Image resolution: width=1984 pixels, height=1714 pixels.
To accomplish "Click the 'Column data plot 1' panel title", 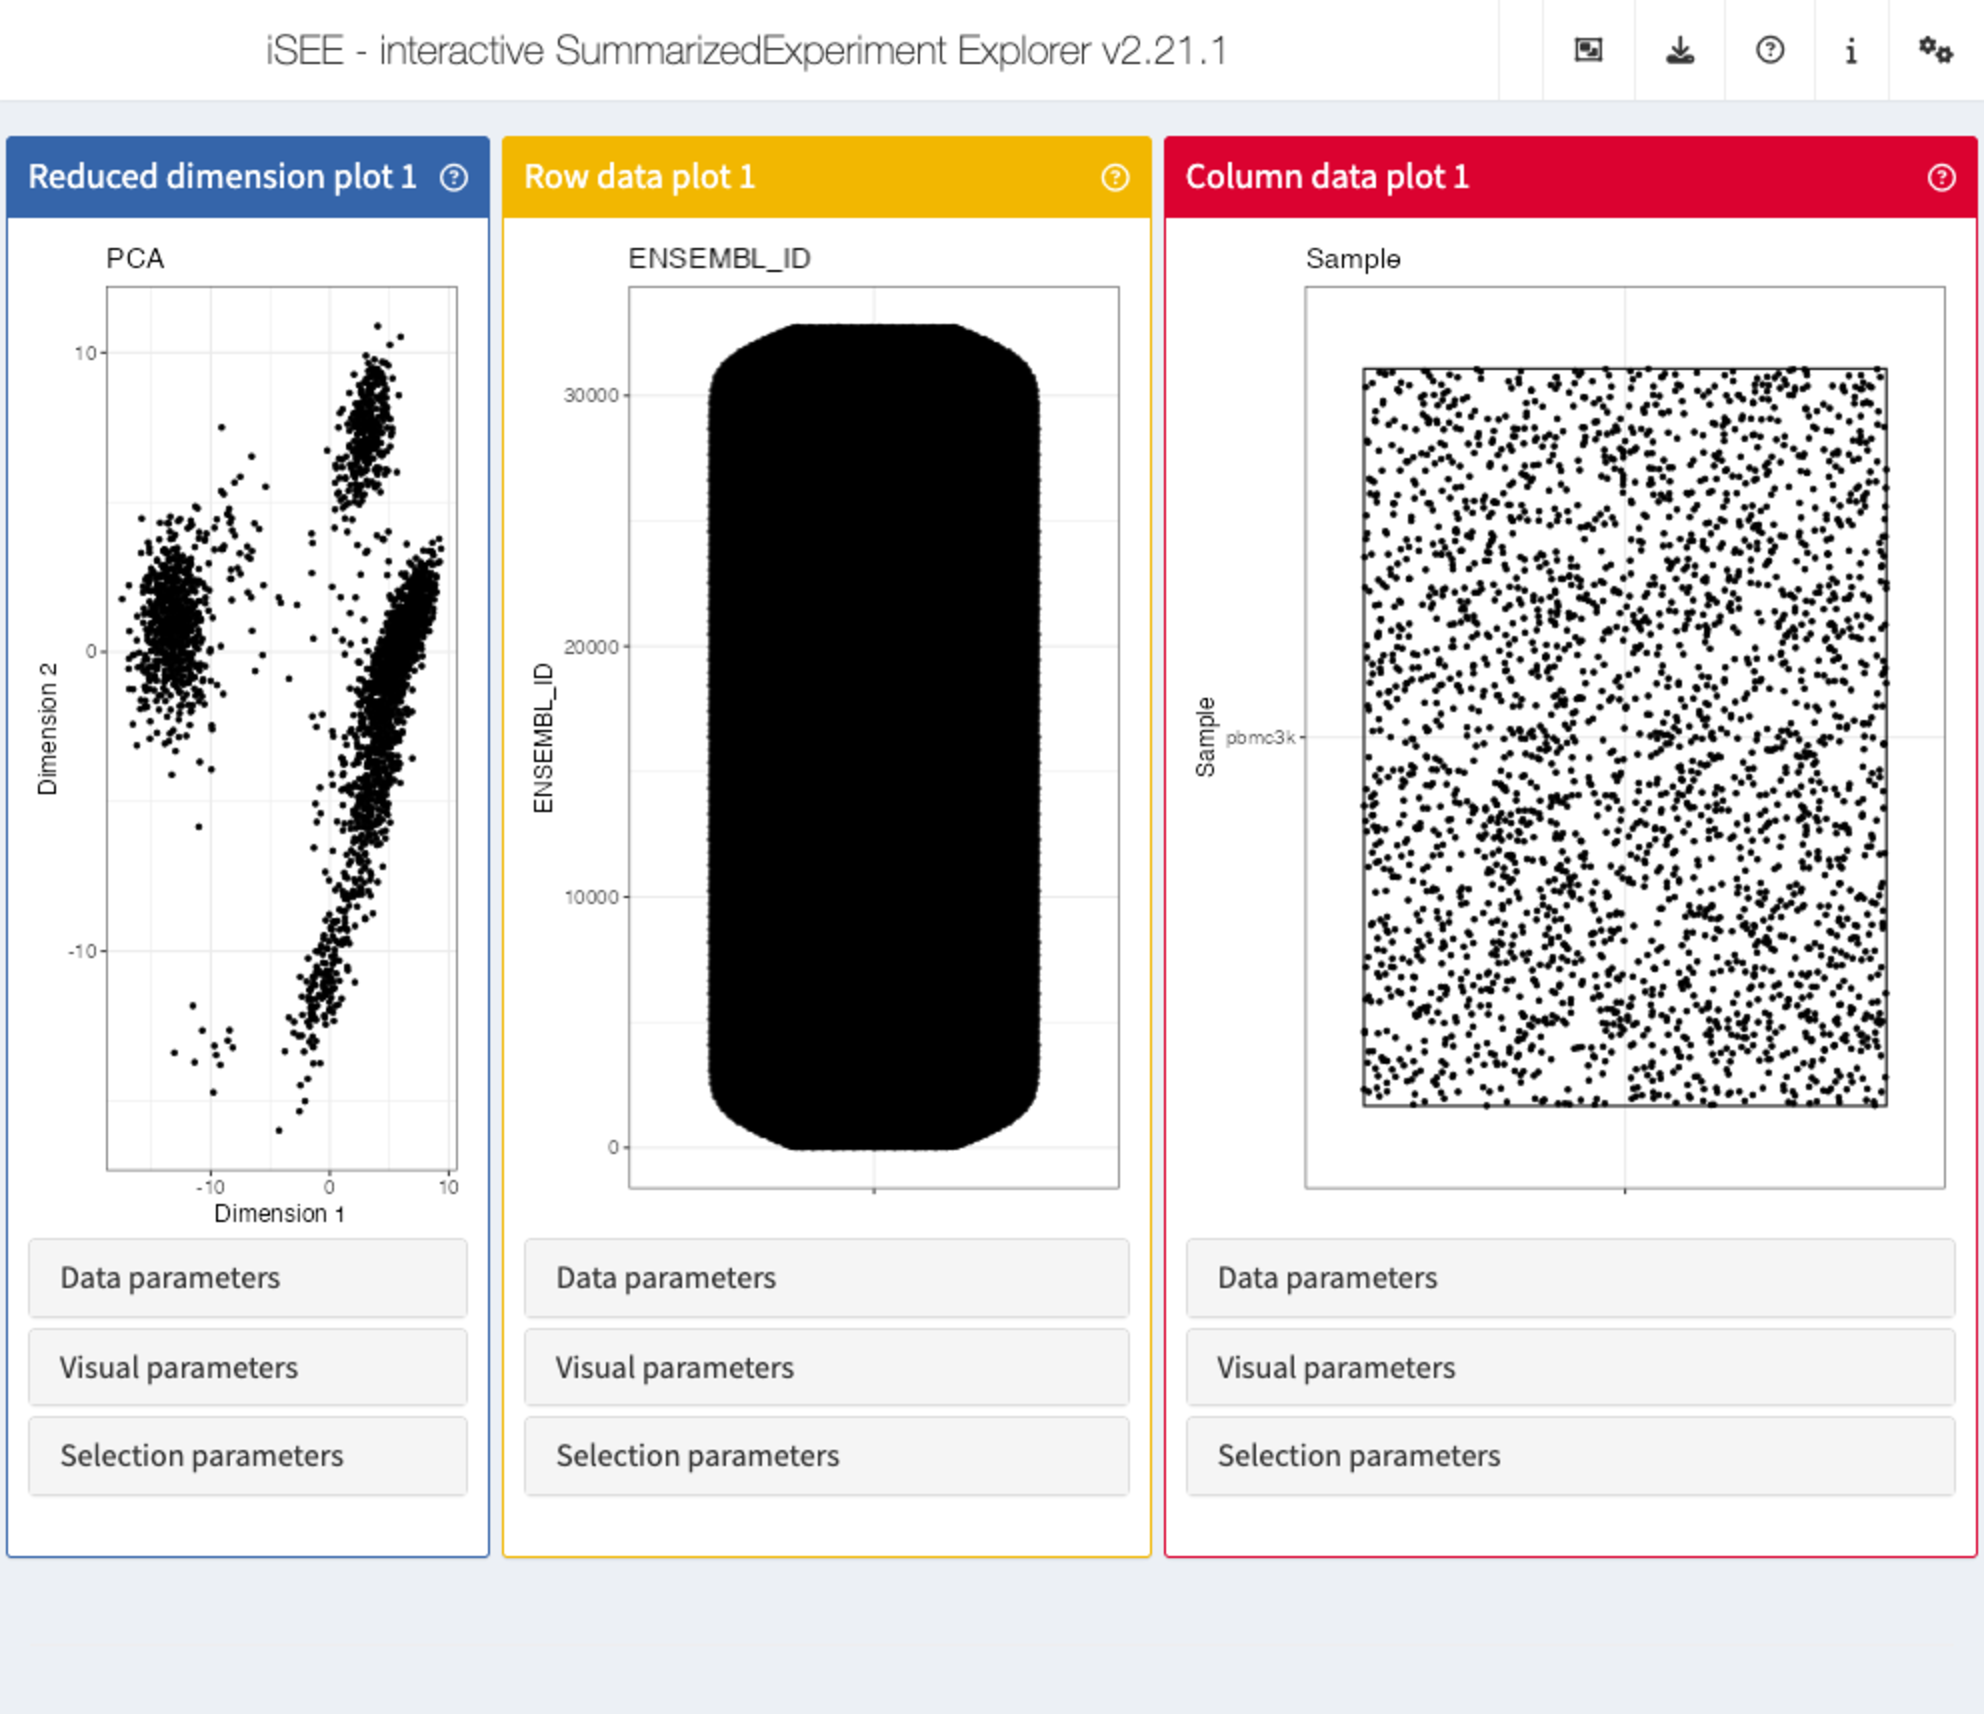I will click(x=1327, y=177).
